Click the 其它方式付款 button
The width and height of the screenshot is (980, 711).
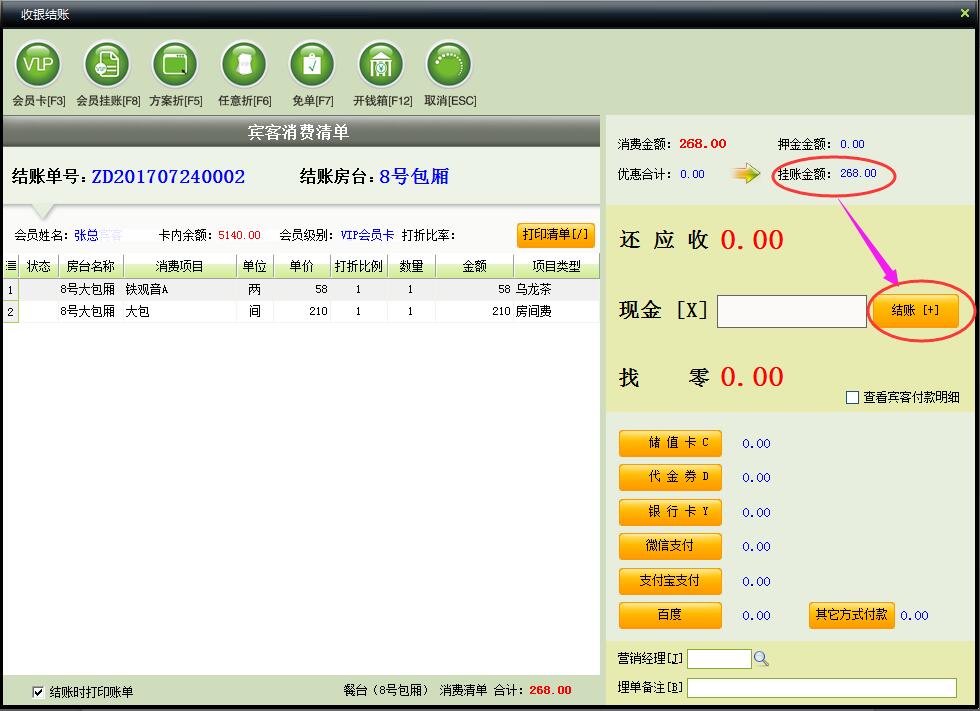(851, 615)
